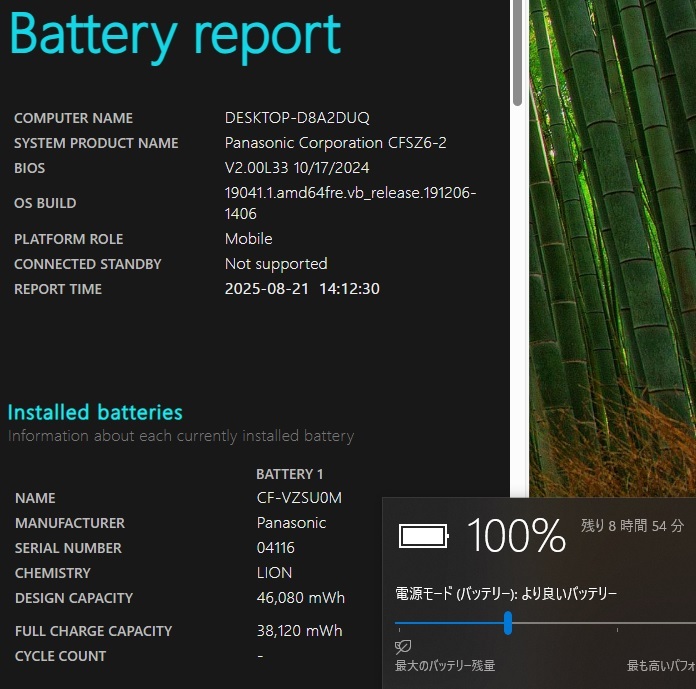This screenshot has width=696, height=689.
Task: Click the COMPUTER NAME label
Action: (73, 118)
